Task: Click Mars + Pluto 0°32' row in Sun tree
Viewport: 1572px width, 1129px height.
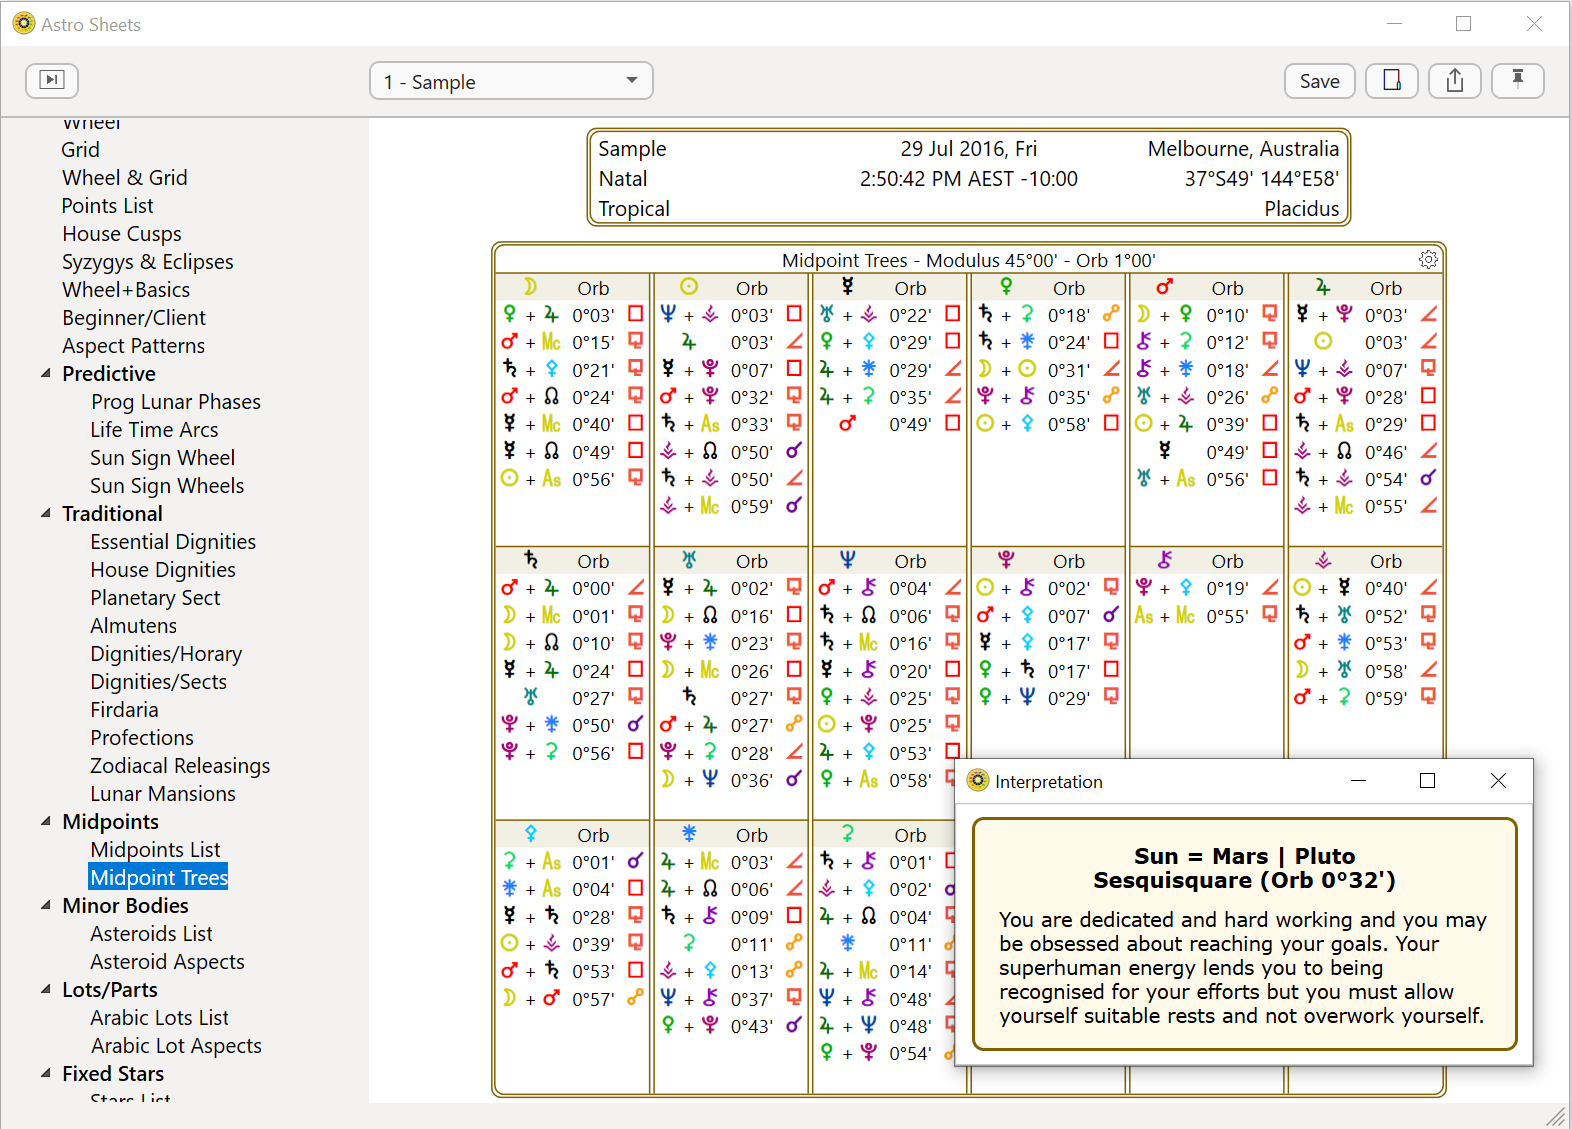Action: [x=731, y=397]
